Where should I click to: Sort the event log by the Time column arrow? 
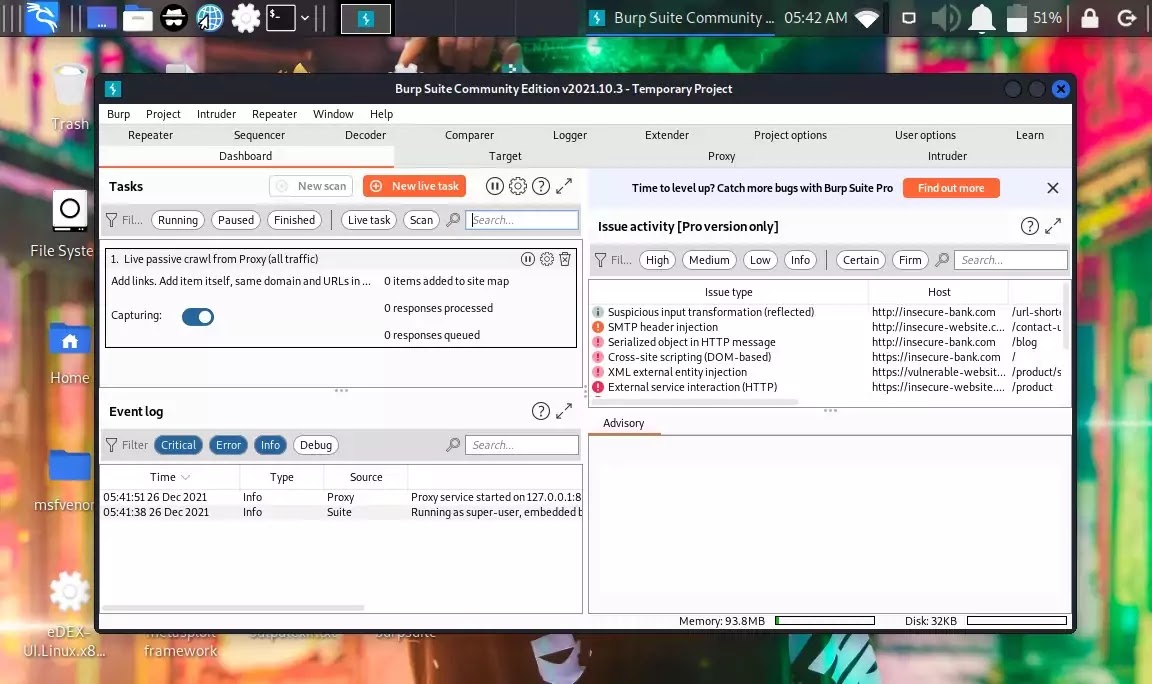pyautogui.click(x=186, y=478)
